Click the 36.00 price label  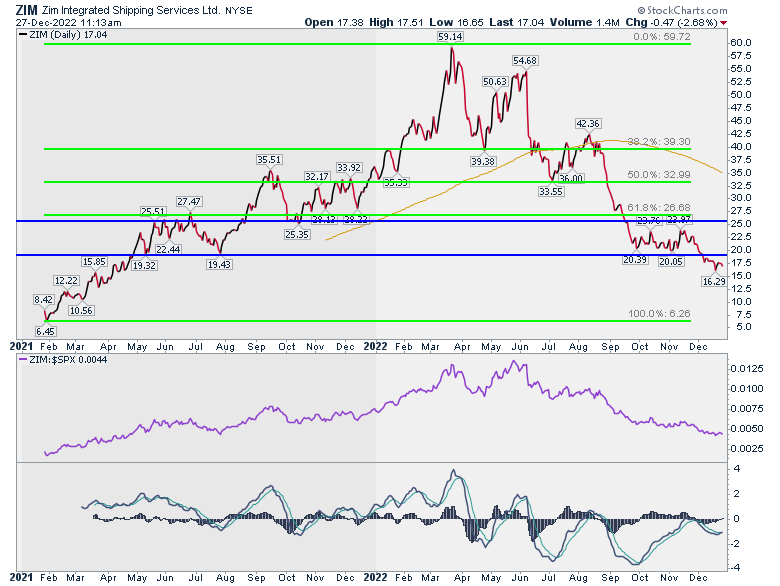tap(571, 179)
